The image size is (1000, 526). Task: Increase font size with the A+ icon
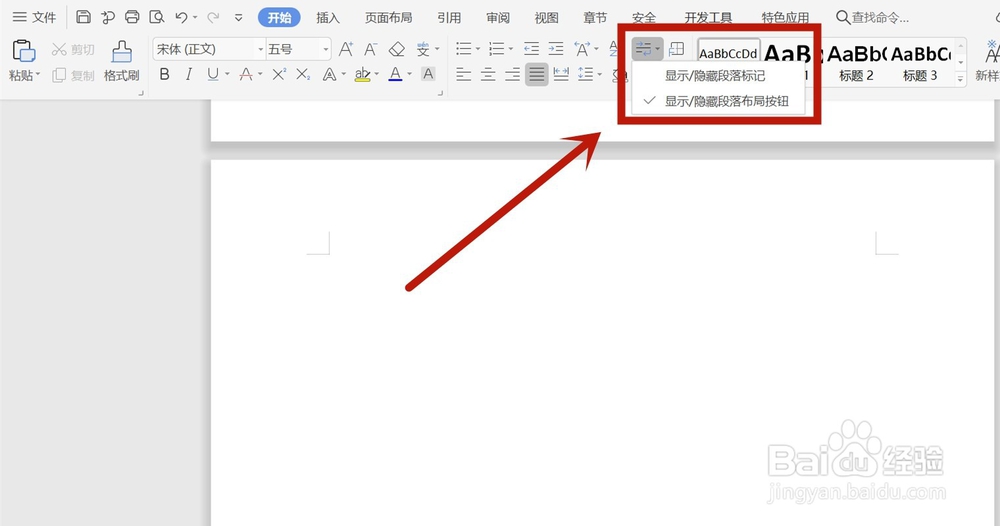(x=346, y=49)
